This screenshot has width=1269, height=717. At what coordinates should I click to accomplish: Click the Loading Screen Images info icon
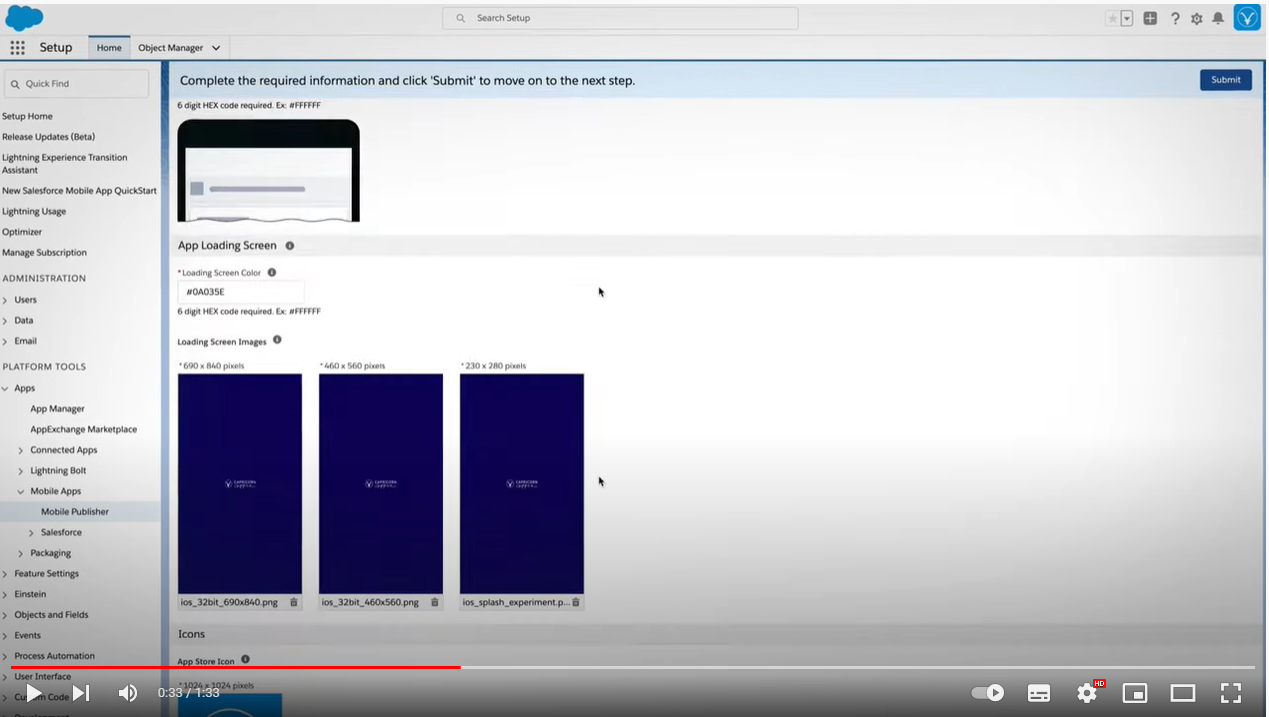pos(277,340)
